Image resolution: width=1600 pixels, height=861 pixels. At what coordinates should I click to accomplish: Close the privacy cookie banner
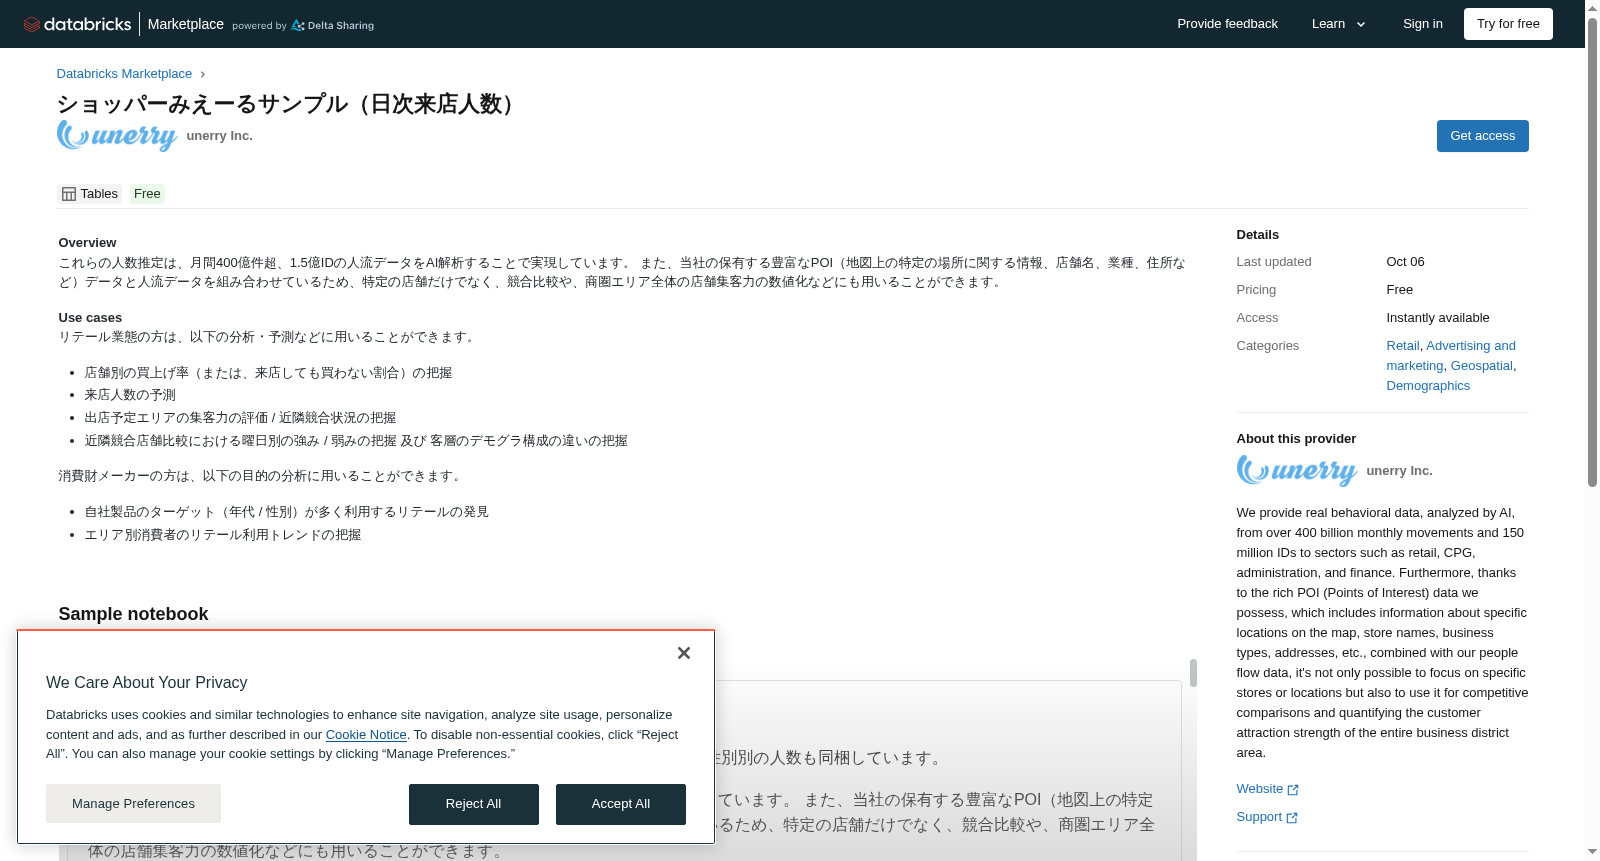click(684, 653)
